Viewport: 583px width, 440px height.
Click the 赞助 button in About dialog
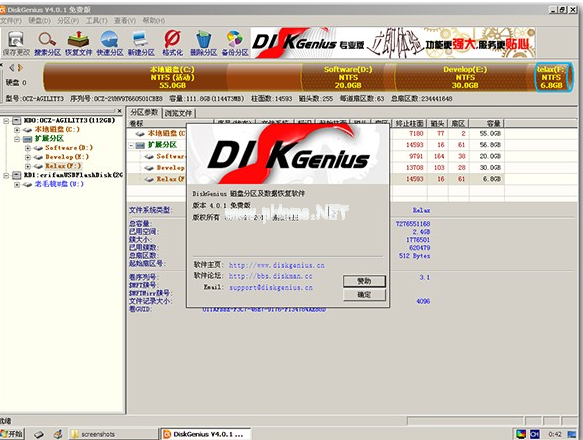click(x=364, y=281)
